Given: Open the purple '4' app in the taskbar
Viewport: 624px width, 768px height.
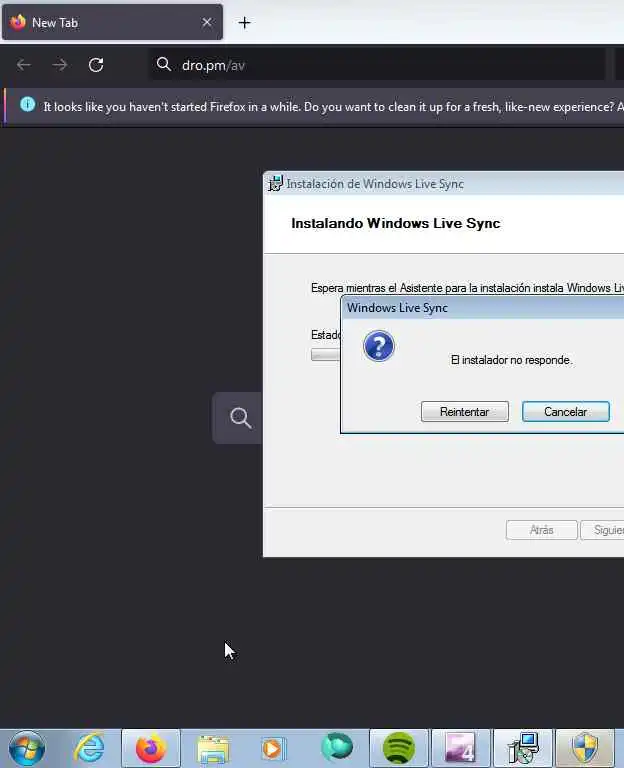Looking at the screenshot, I should 460,748.
